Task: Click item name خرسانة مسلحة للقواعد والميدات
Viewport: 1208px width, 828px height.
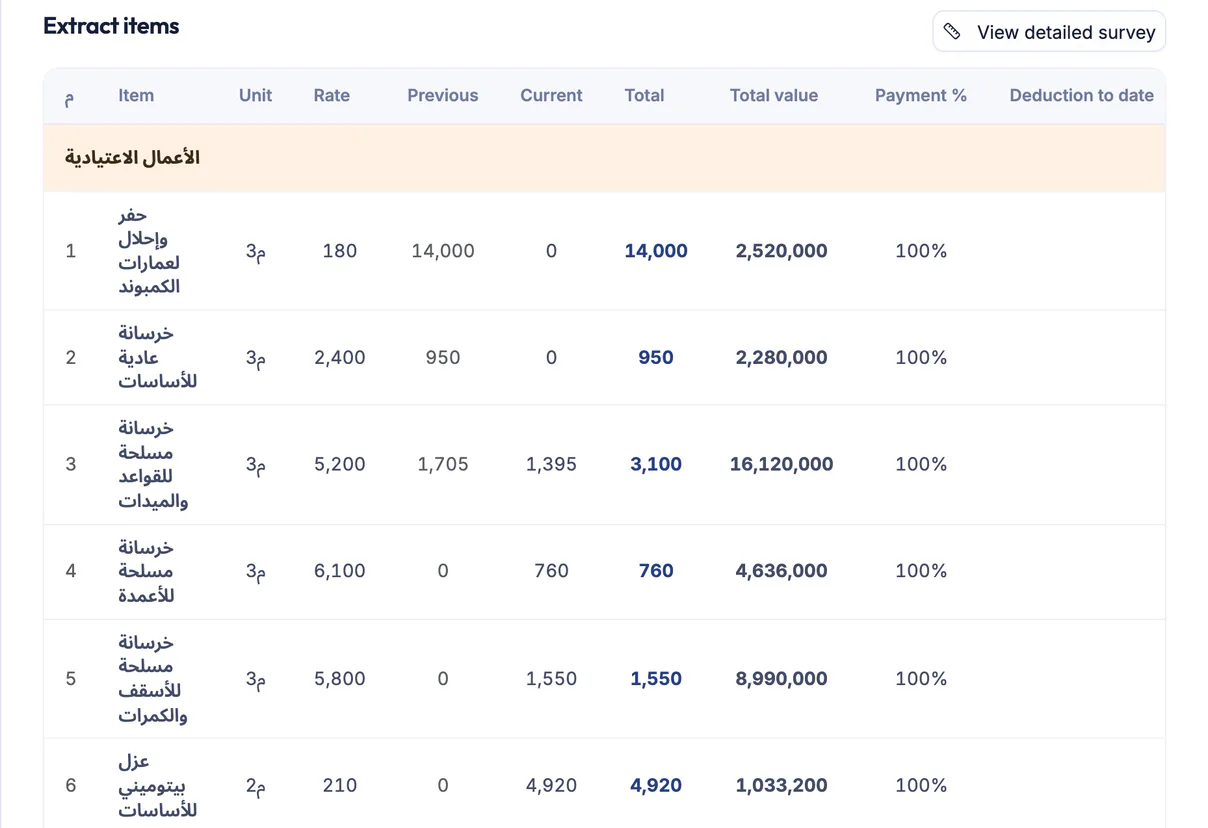Action: tap(153, 464)
